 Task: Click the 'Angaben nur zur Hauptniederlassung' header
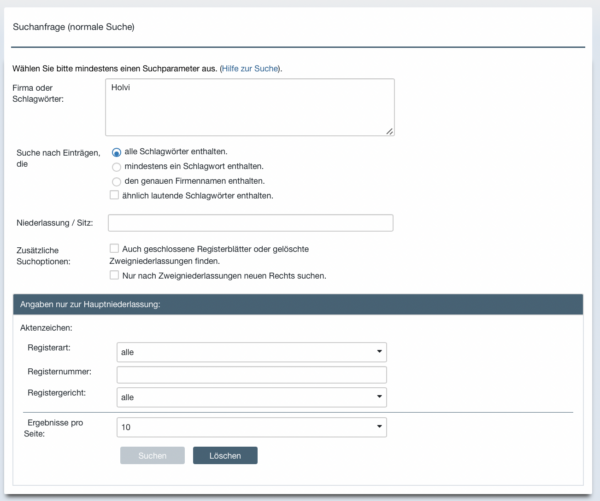298,304
